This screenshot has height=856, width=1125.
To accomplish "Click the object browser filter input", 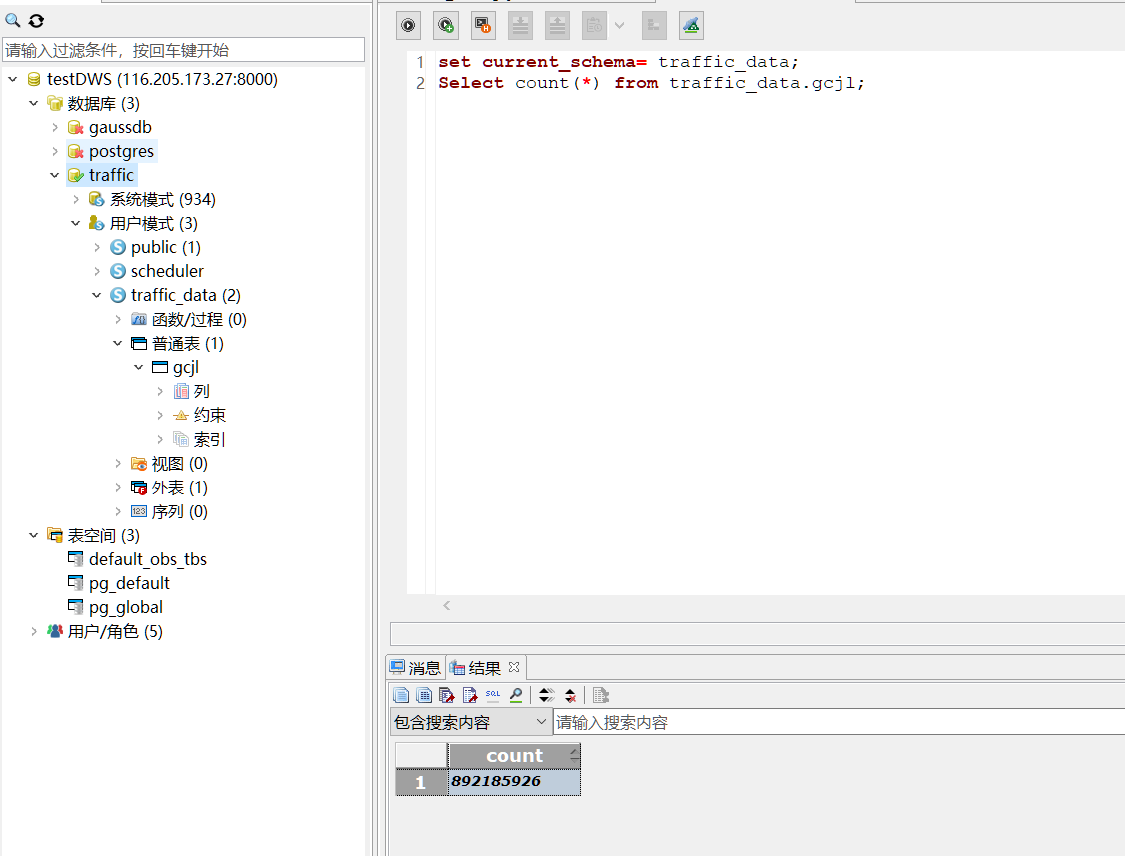I will (184, 50).
